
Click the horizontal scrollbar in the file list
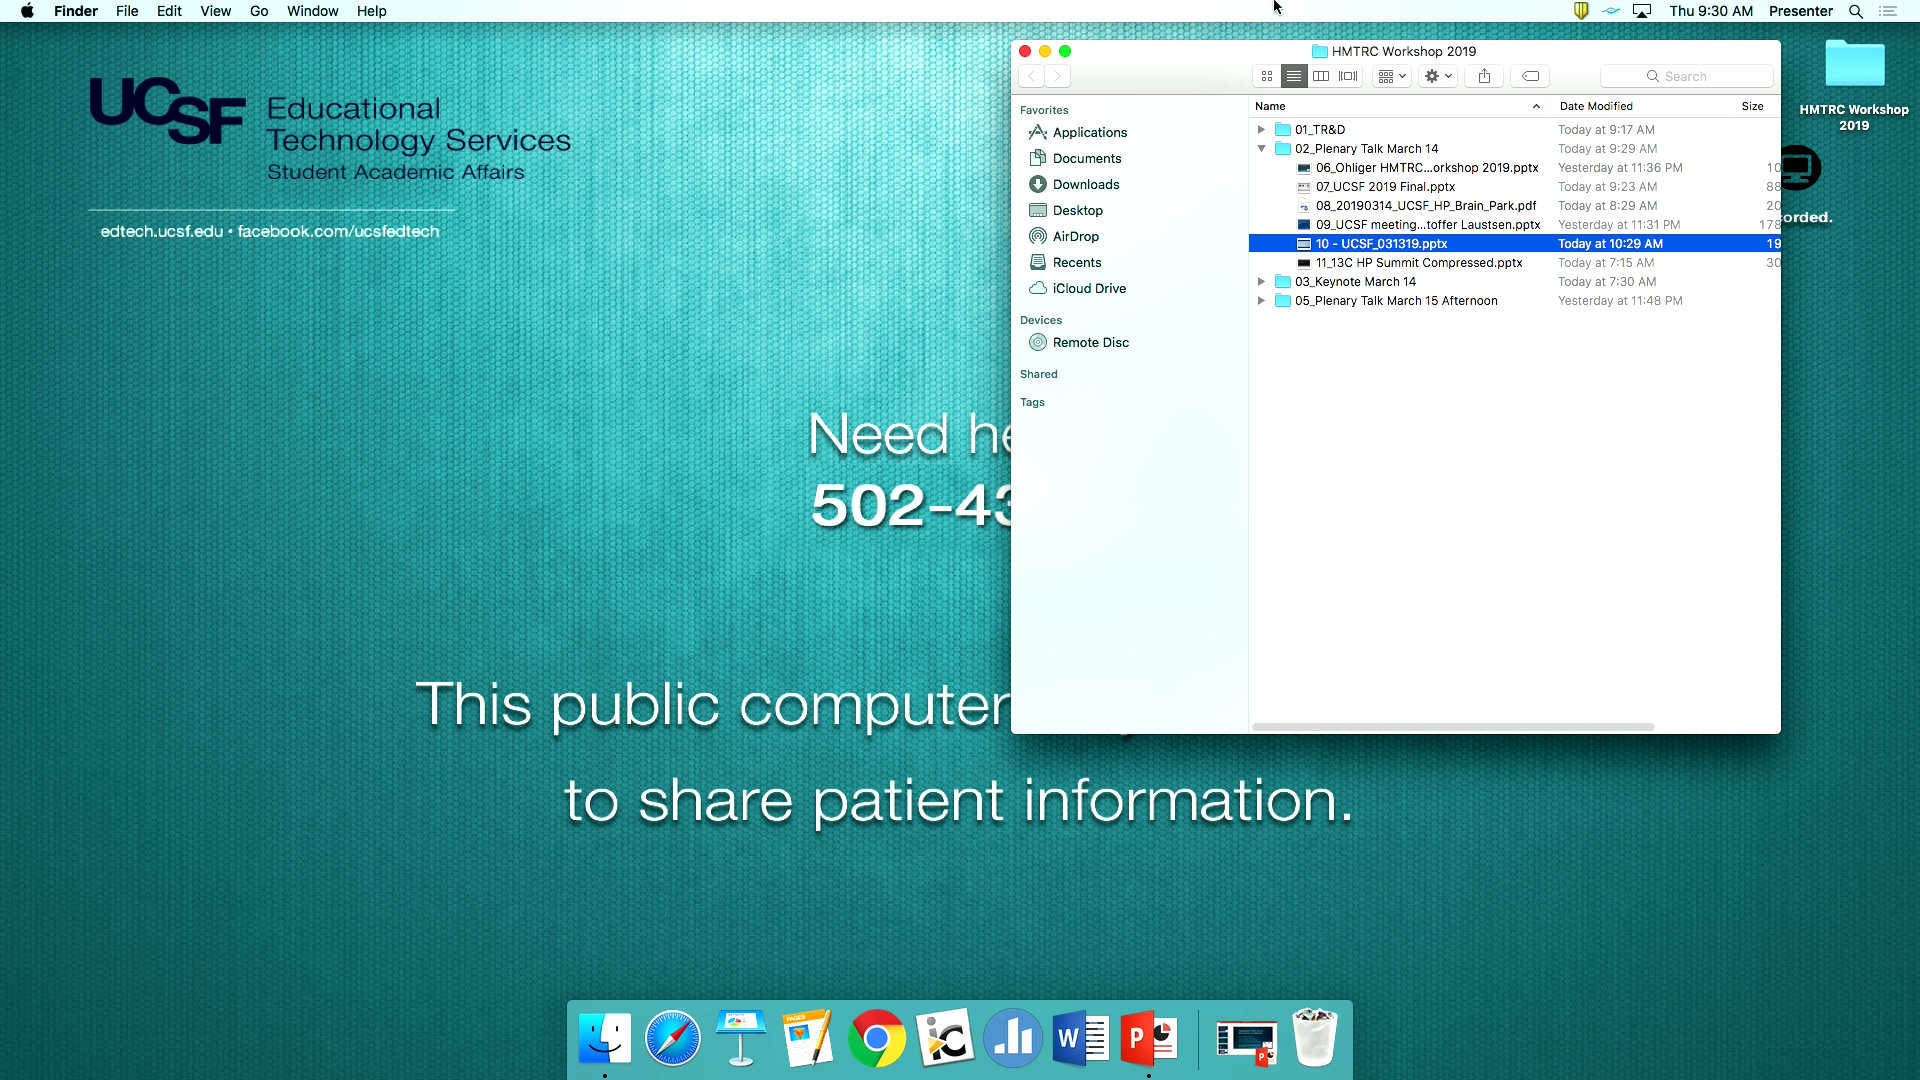click(1453, 727)
